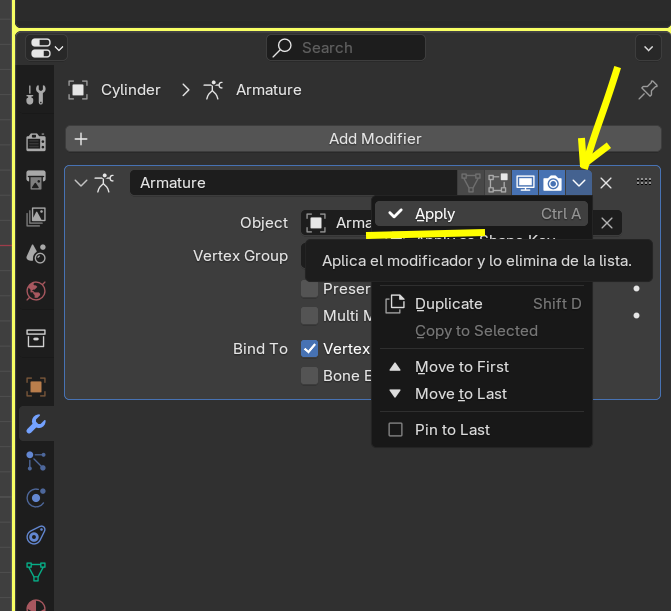Toggle Armature modifier viewport display
The width and height of the screenshot is (671, 611).
point(525,183)
